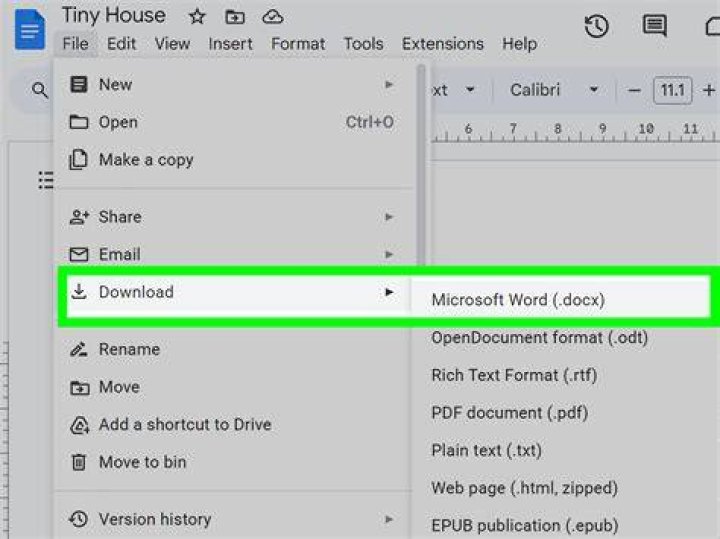Click the bin trash icon
Screen dimensions: 720x539
click(x=79, y=462)
